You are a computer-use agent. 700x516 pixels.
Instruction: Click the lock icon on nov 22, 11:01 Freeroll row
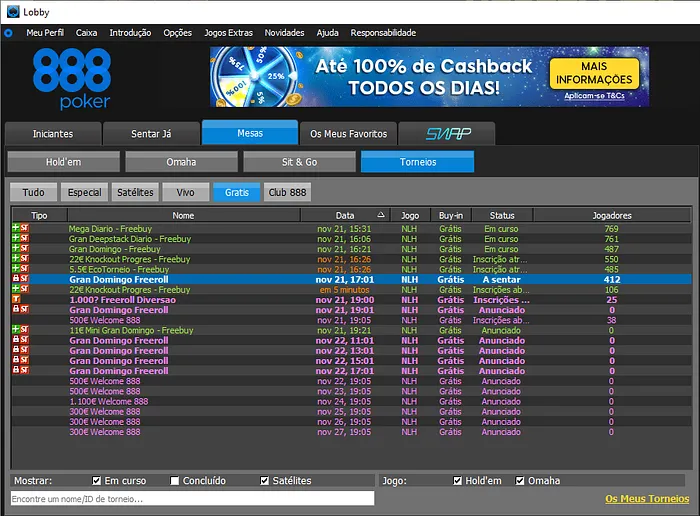(x=16, y=340)
